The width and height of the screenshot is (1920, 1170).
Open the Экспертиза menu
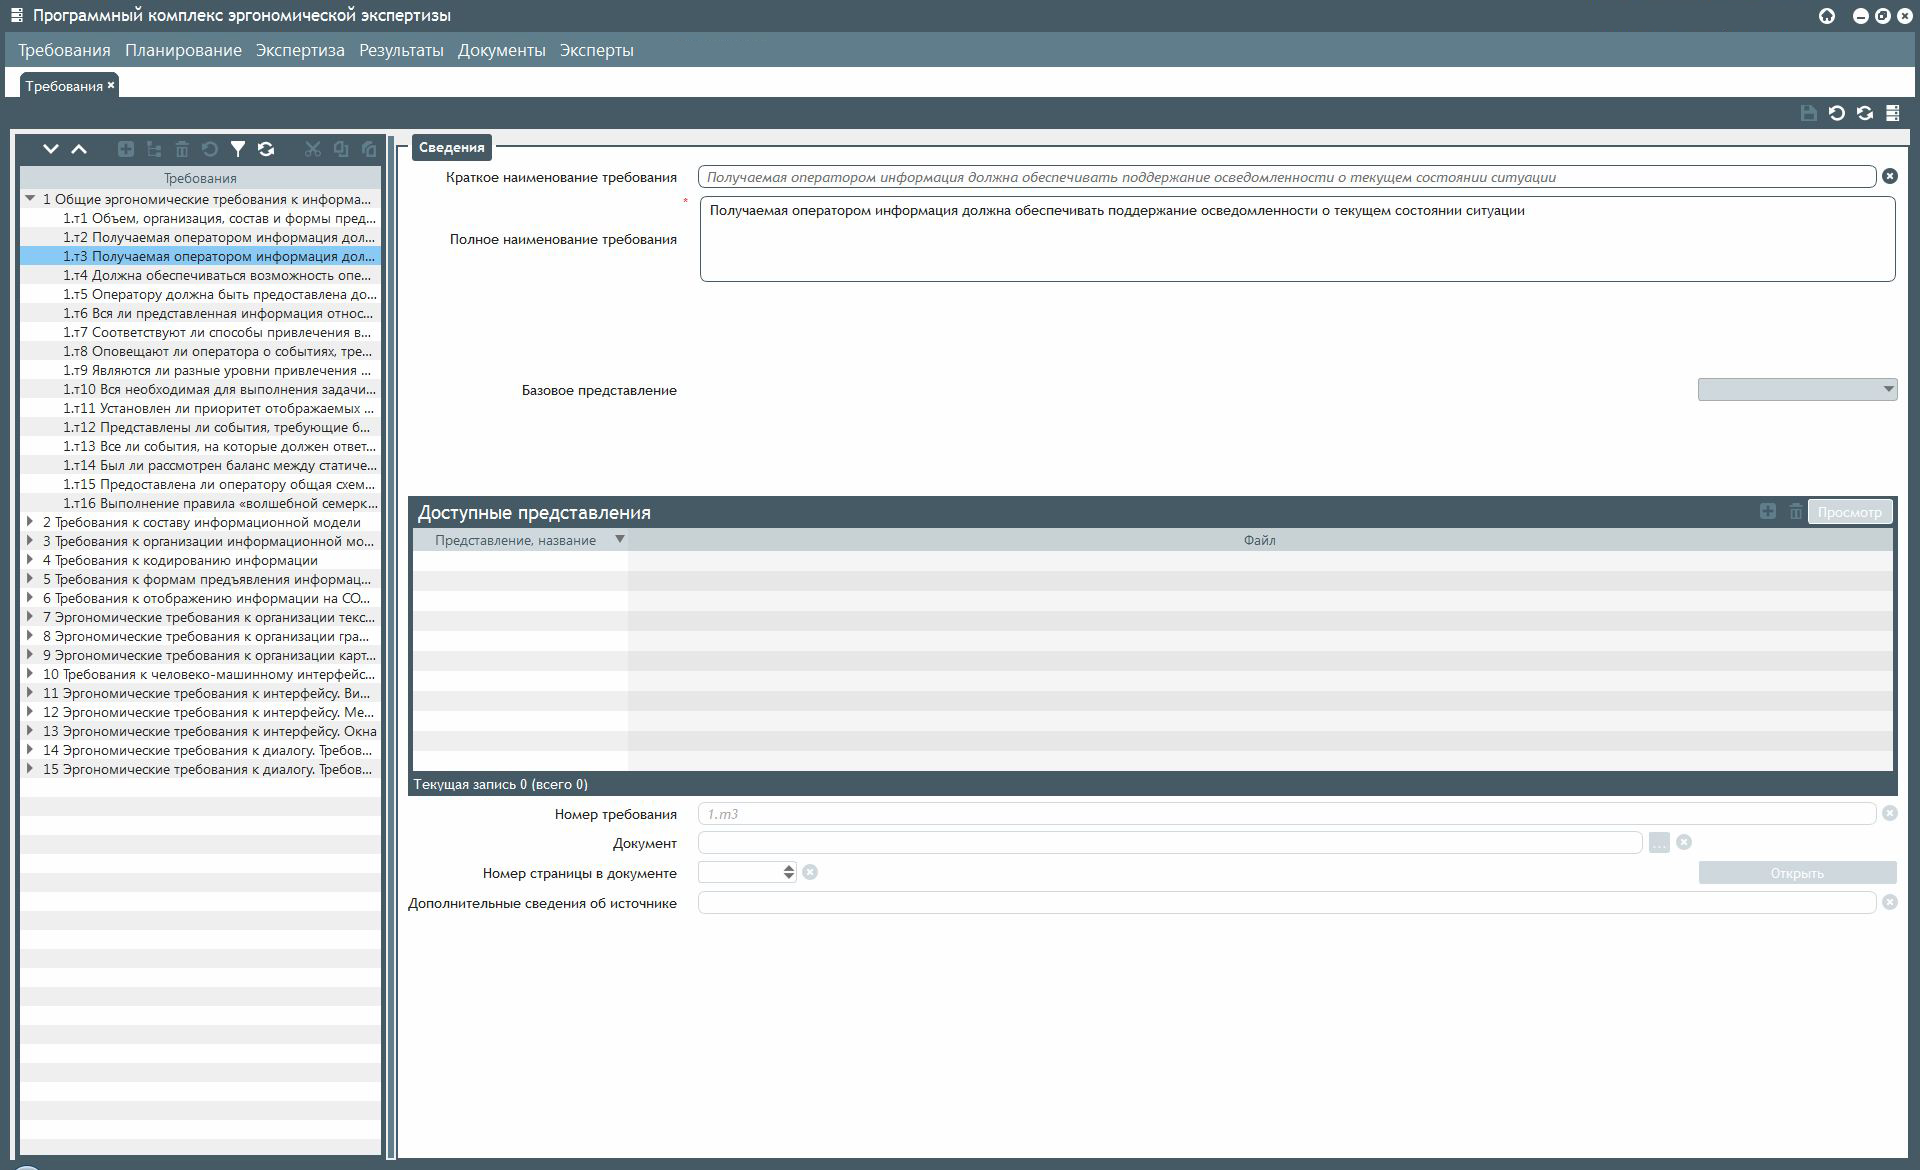(300, 50)
